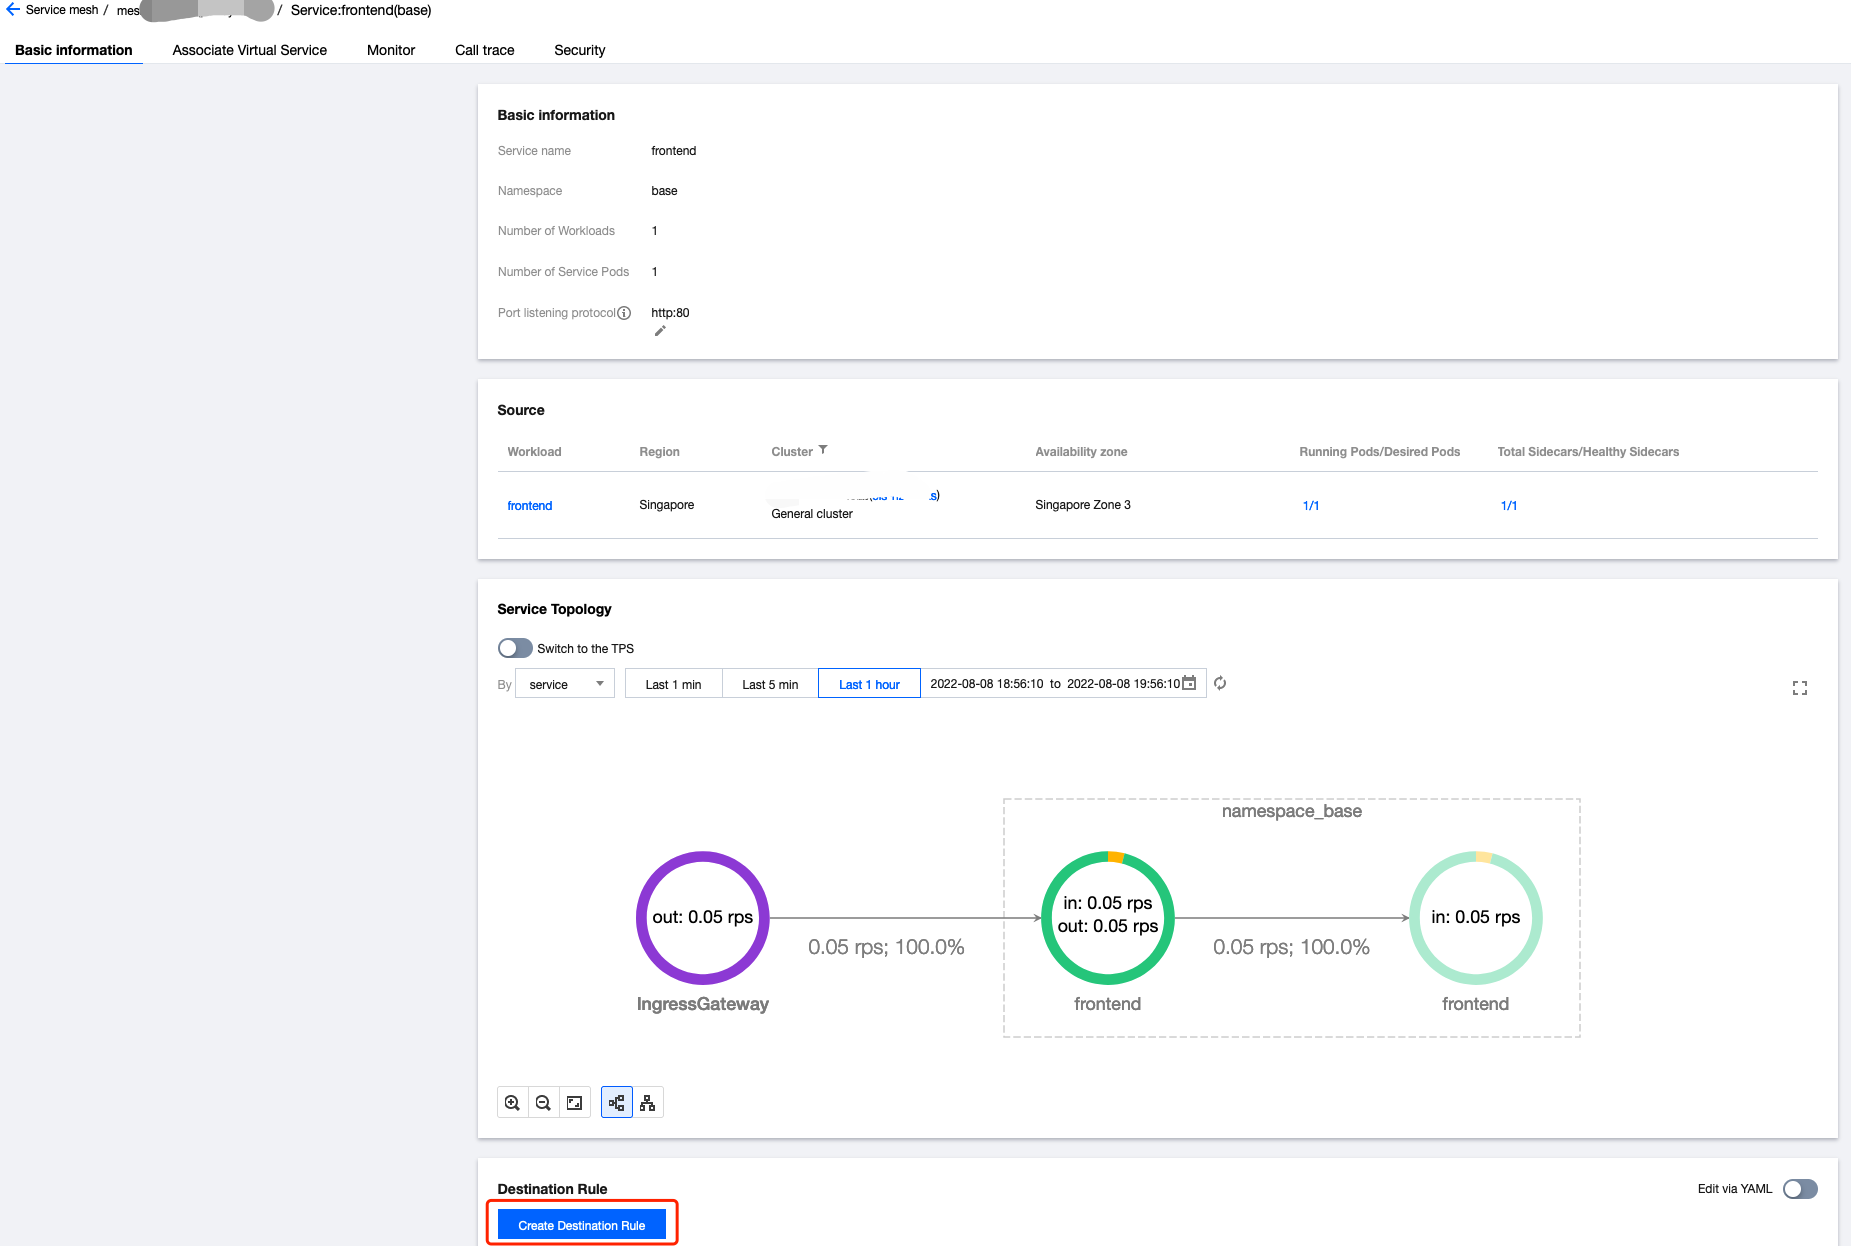The width and height of the screenshot is (1851, 1246).
Task: Open the Call trace tab
Action: [x=484, y=50]
